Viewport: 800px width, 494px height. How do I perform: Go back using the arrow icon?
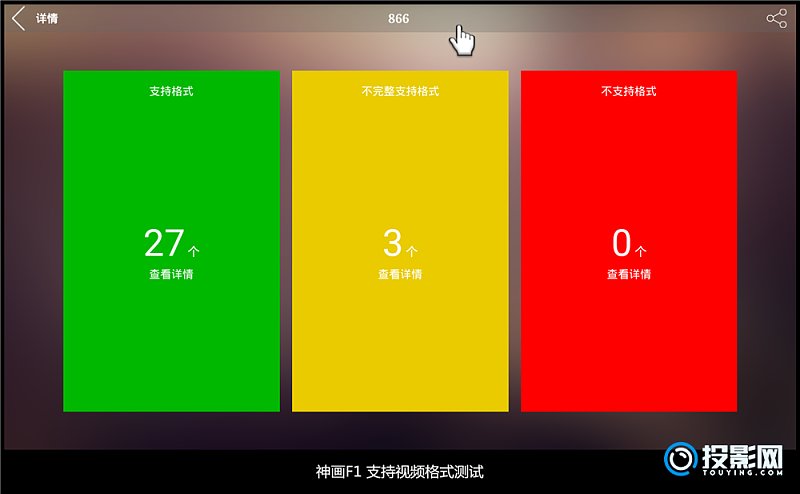point(18,18)
